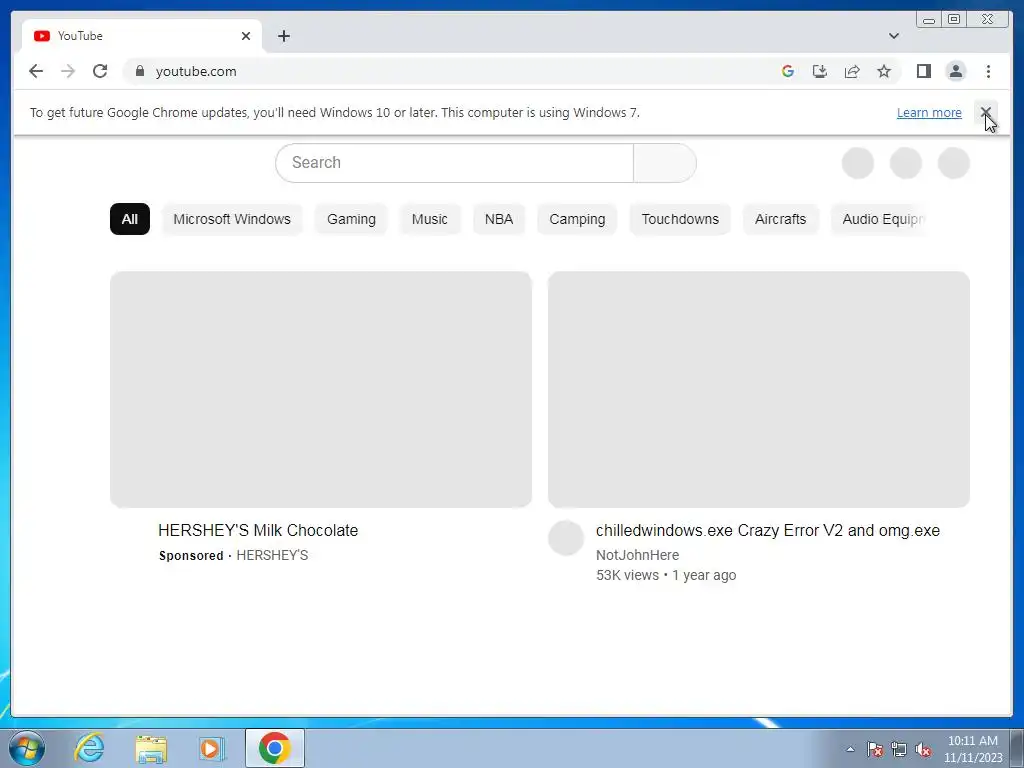Open the Learn more link
Viewport: 1024px width, 768px height.
pyautogui.click(x=929, y=112)
